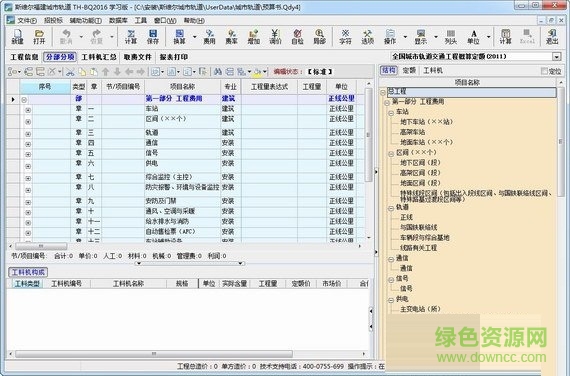The width and height of the screenshot is (570, 376).
Task: Click the 增加 add toolbar icon
Action: coord(253,37)
